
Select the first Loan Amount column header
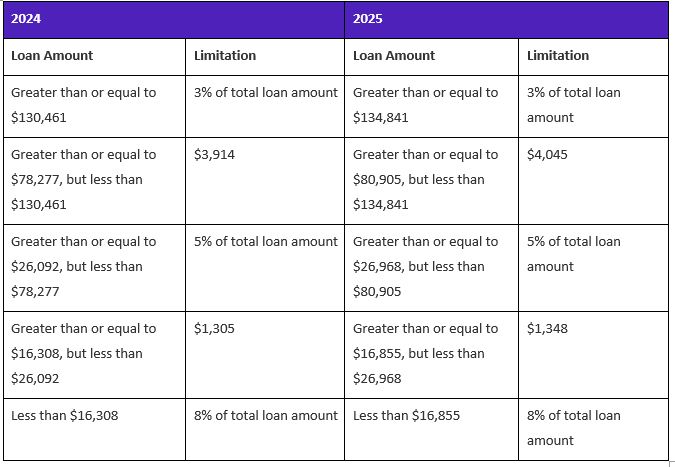[x=94, y=57]
